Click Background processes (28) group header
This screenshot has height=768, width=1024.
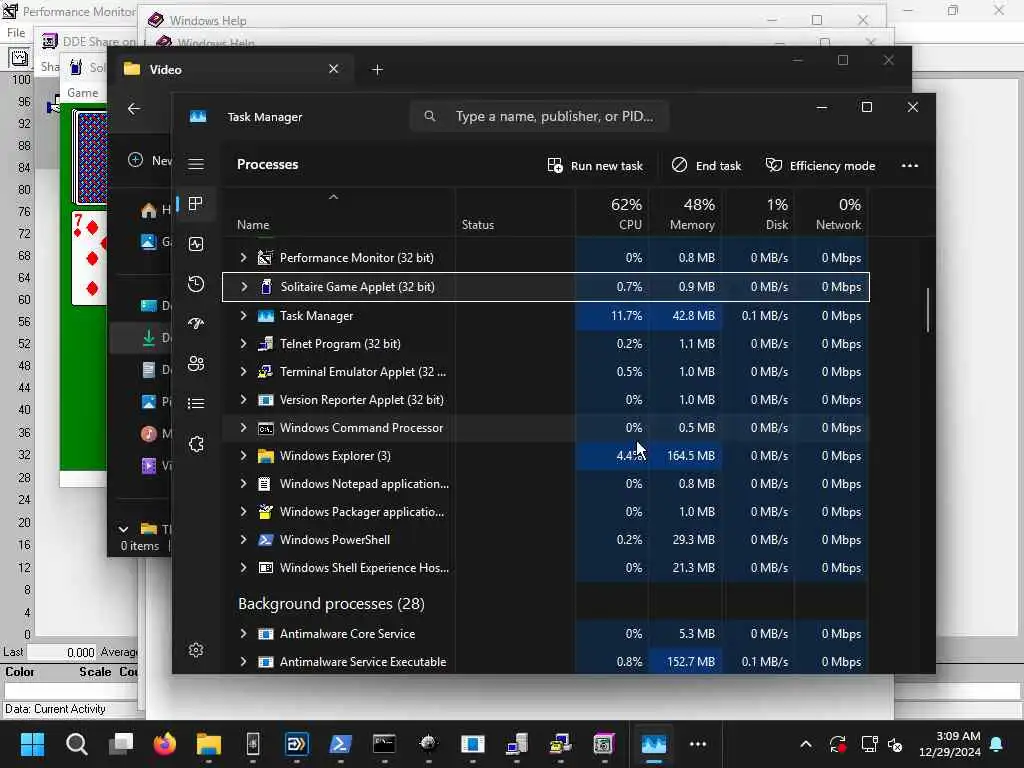[x=331, y=604]
